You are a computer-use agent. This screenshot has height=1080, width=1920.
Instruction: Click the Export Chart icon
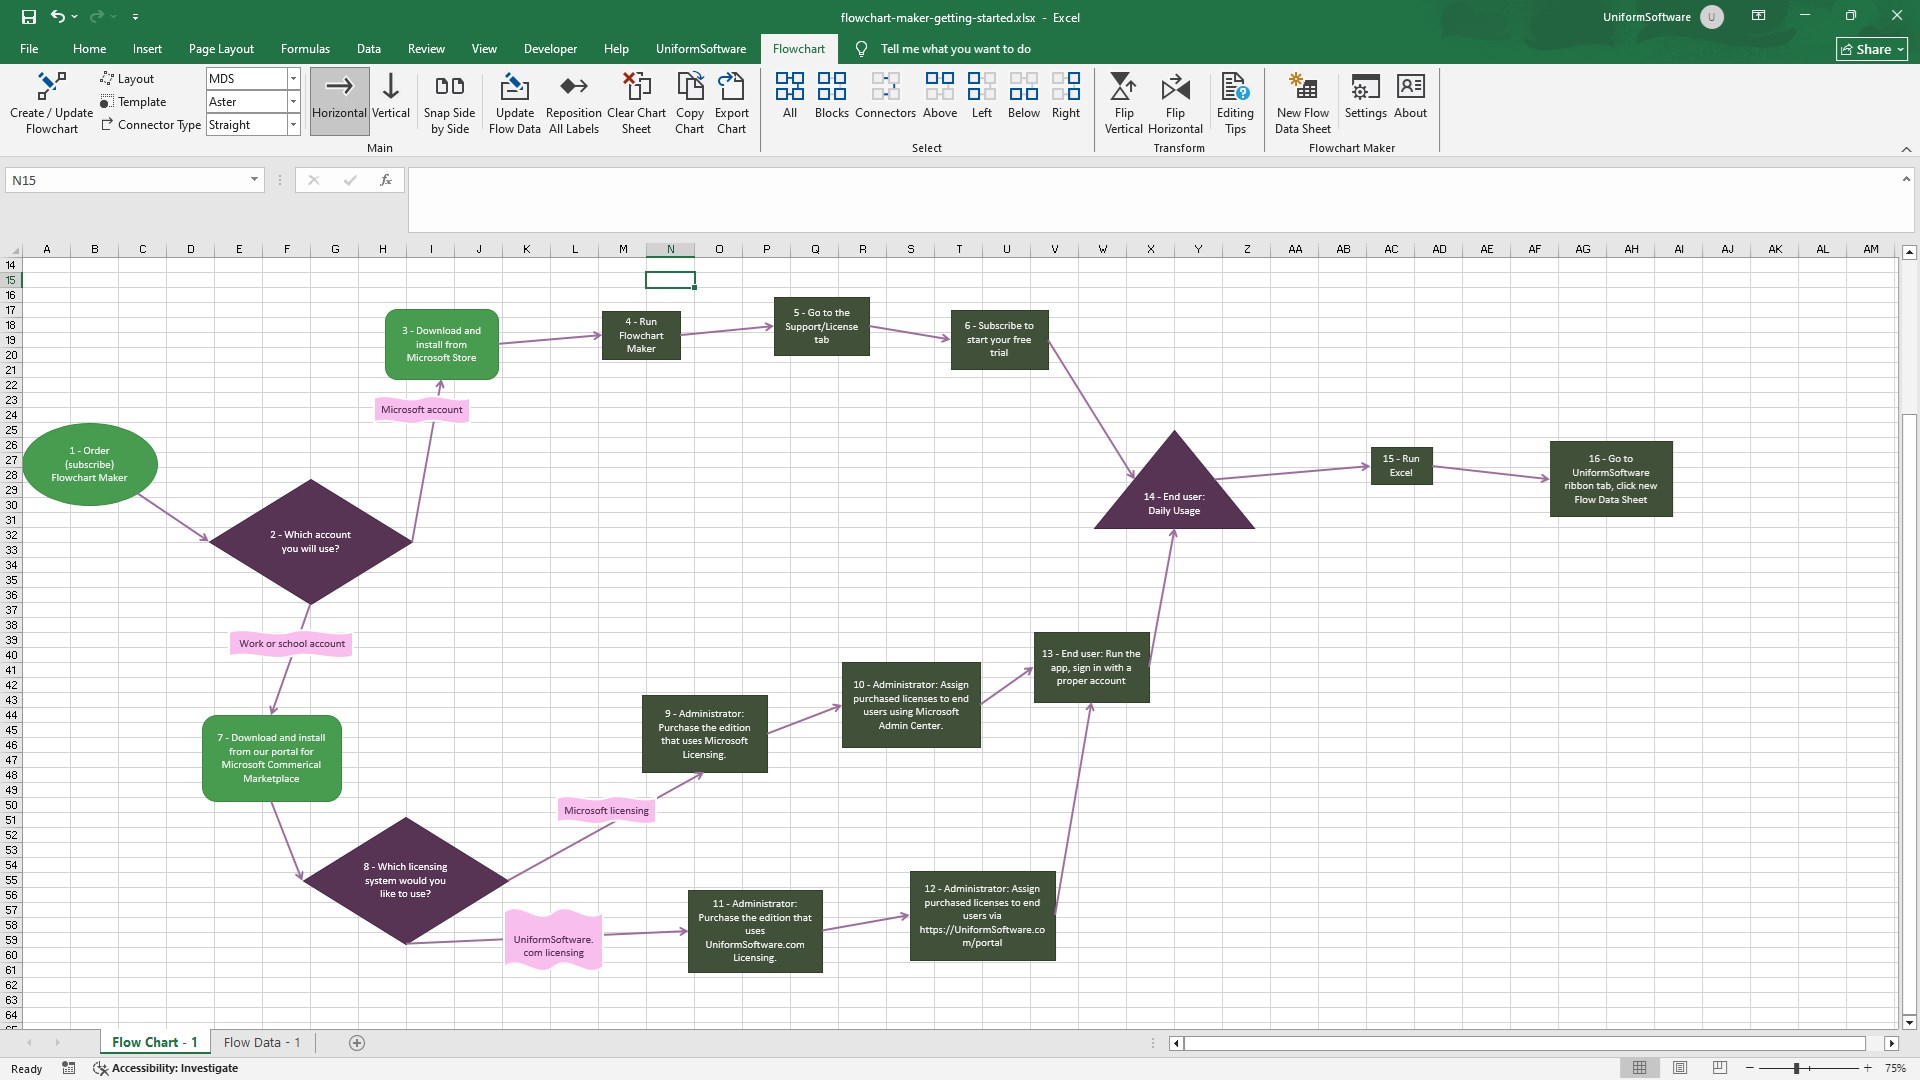coord(731,88)
